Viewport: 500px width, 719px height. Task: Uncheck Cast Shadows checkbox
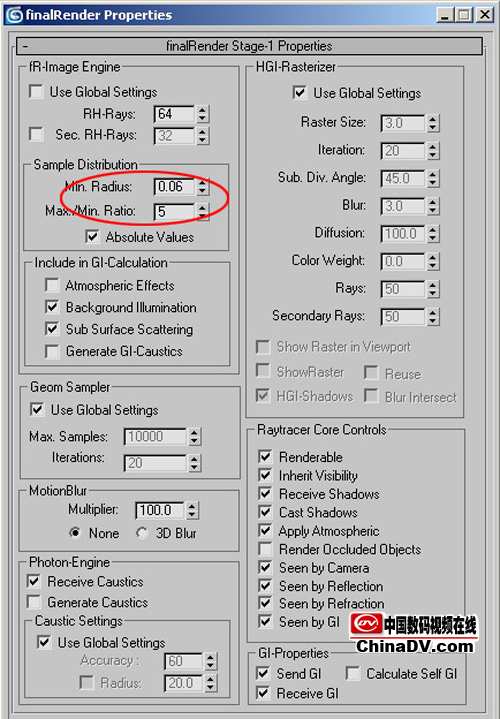[265, 512]
